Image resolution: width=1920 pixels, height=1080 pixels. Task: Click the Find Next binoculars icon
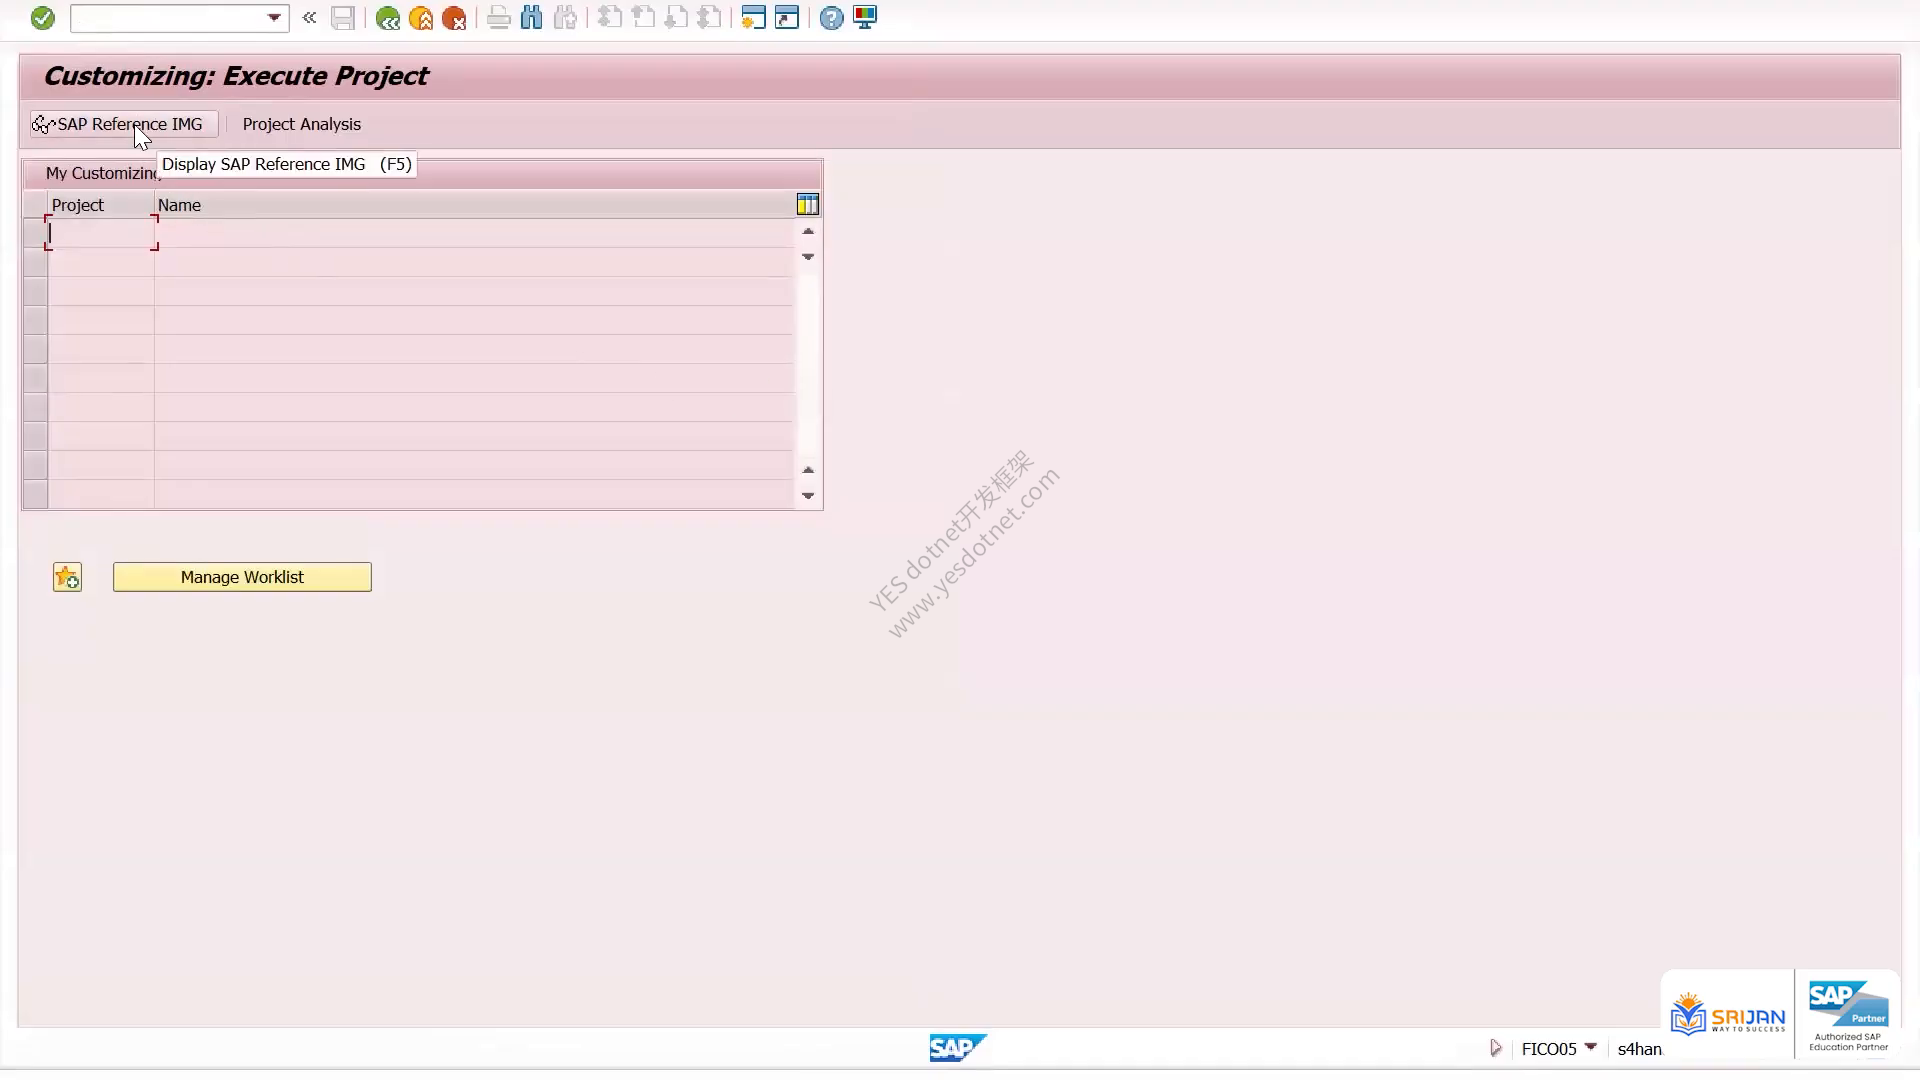[x=565, y=18]
